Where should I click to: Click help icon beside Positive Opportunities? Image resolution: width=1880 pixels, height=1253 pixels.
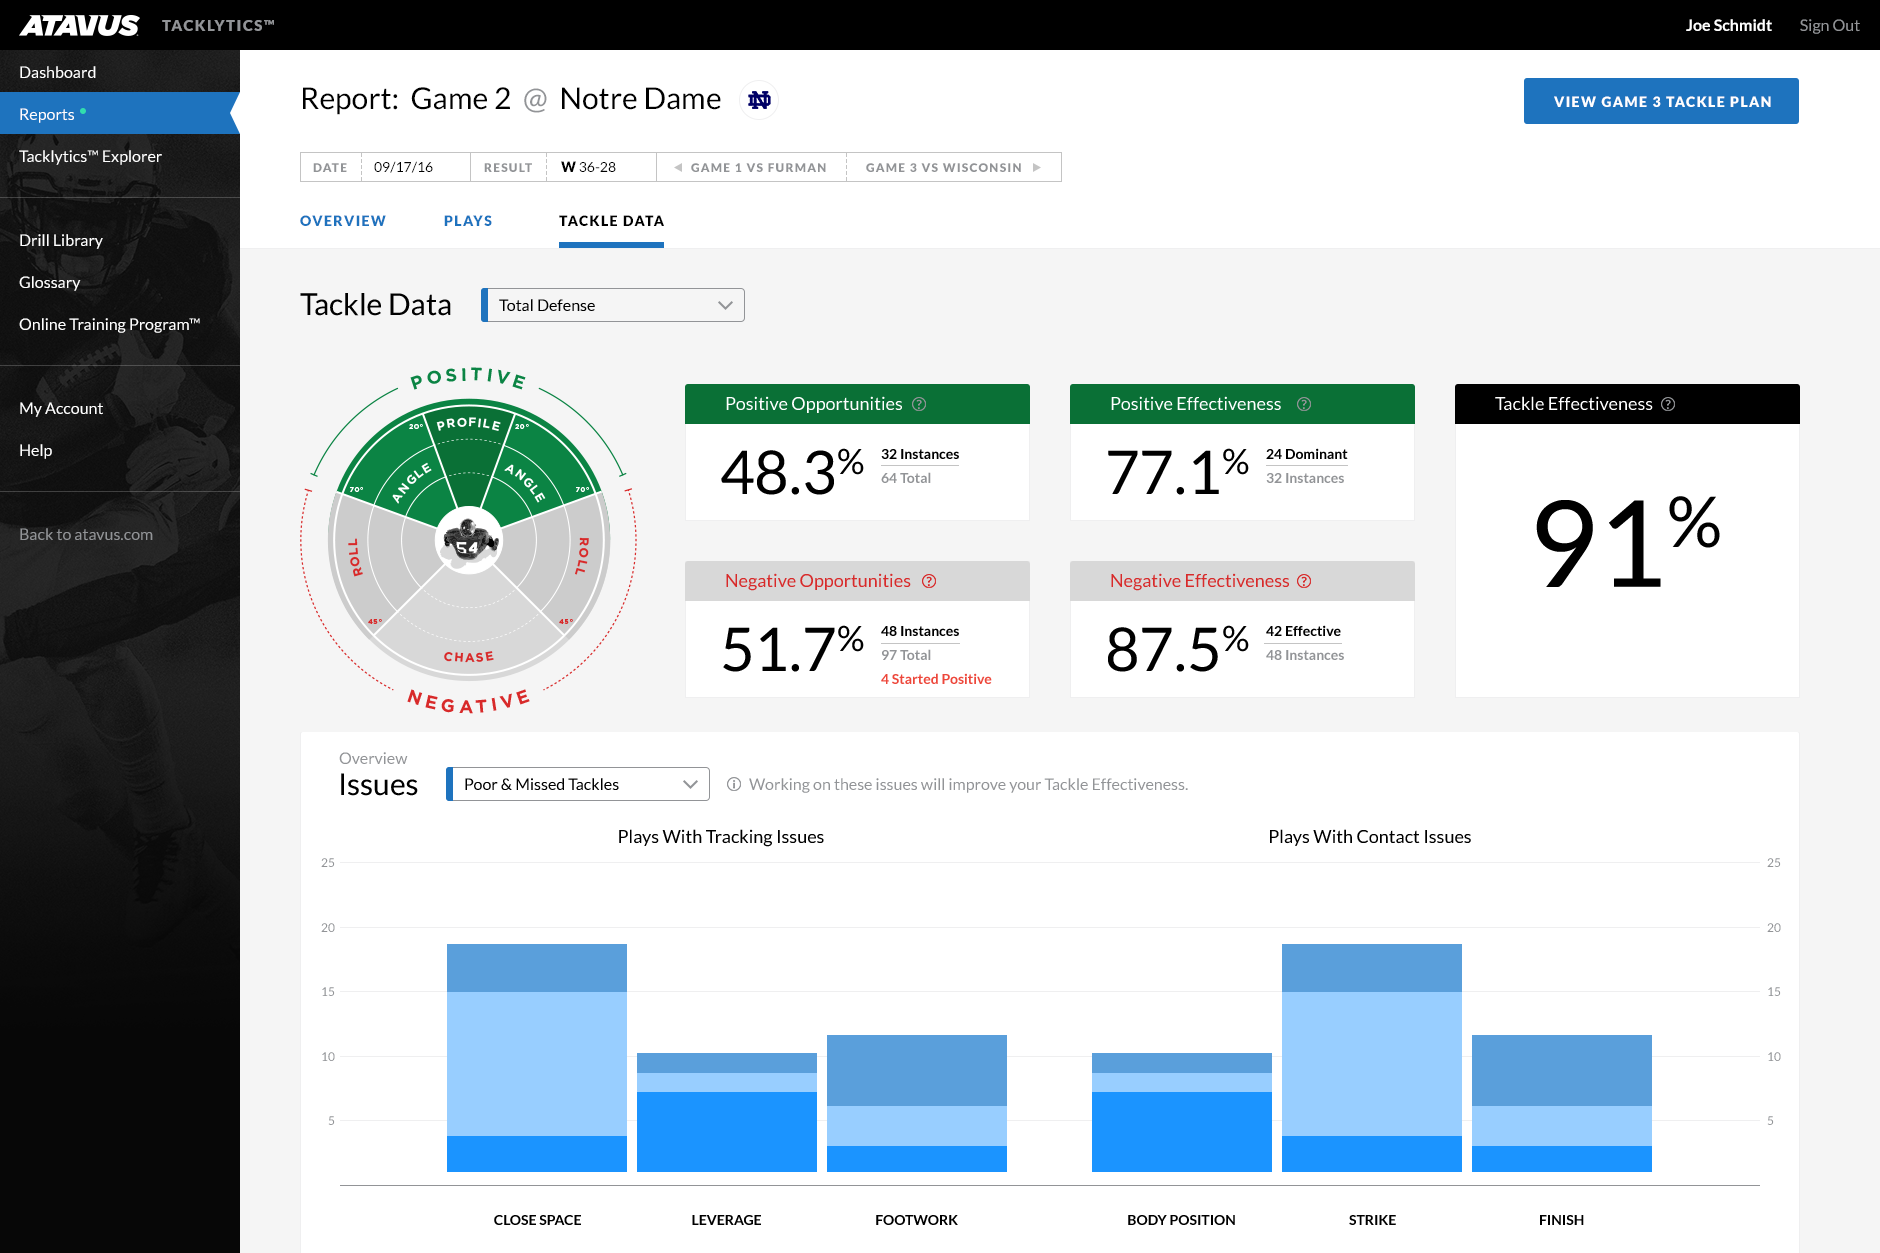(919, 404)
